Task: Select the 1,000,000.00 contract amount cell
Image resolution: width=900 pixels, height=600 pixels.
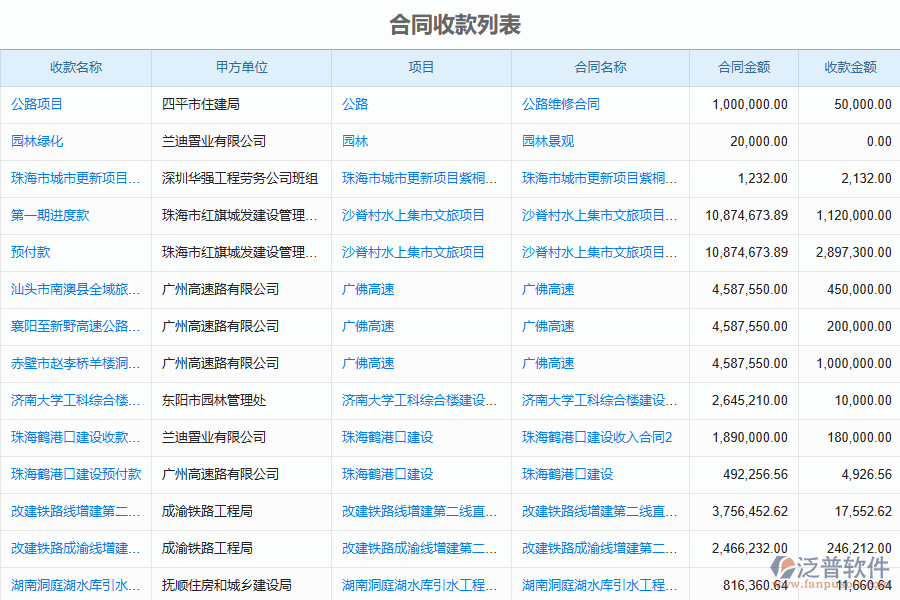Action: coord(750,104)
